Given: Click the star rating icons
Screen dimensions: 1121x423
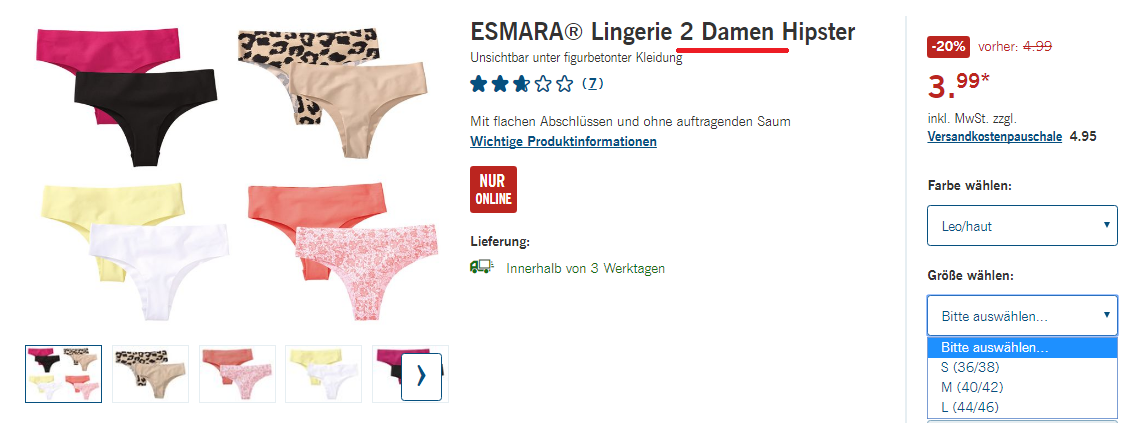Looking at the screenshot, I should pos(522,84).
